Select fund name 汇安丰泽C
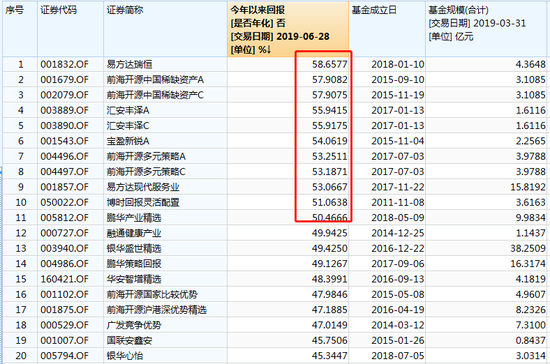550x364 pixels. tap(128, 126)
